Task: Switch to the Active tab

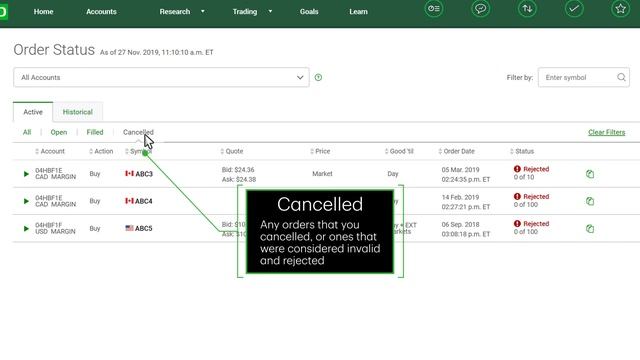Action: tap(33, 112)
